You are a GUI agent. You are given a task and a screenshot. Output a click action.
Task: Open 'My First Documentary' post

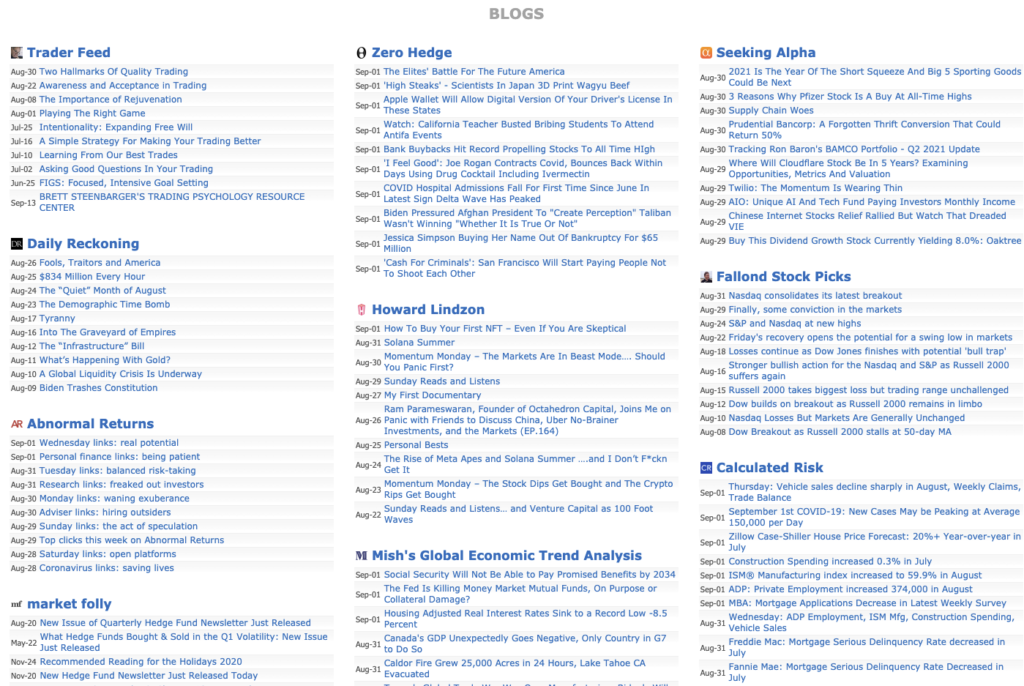(x=432, y=395)
